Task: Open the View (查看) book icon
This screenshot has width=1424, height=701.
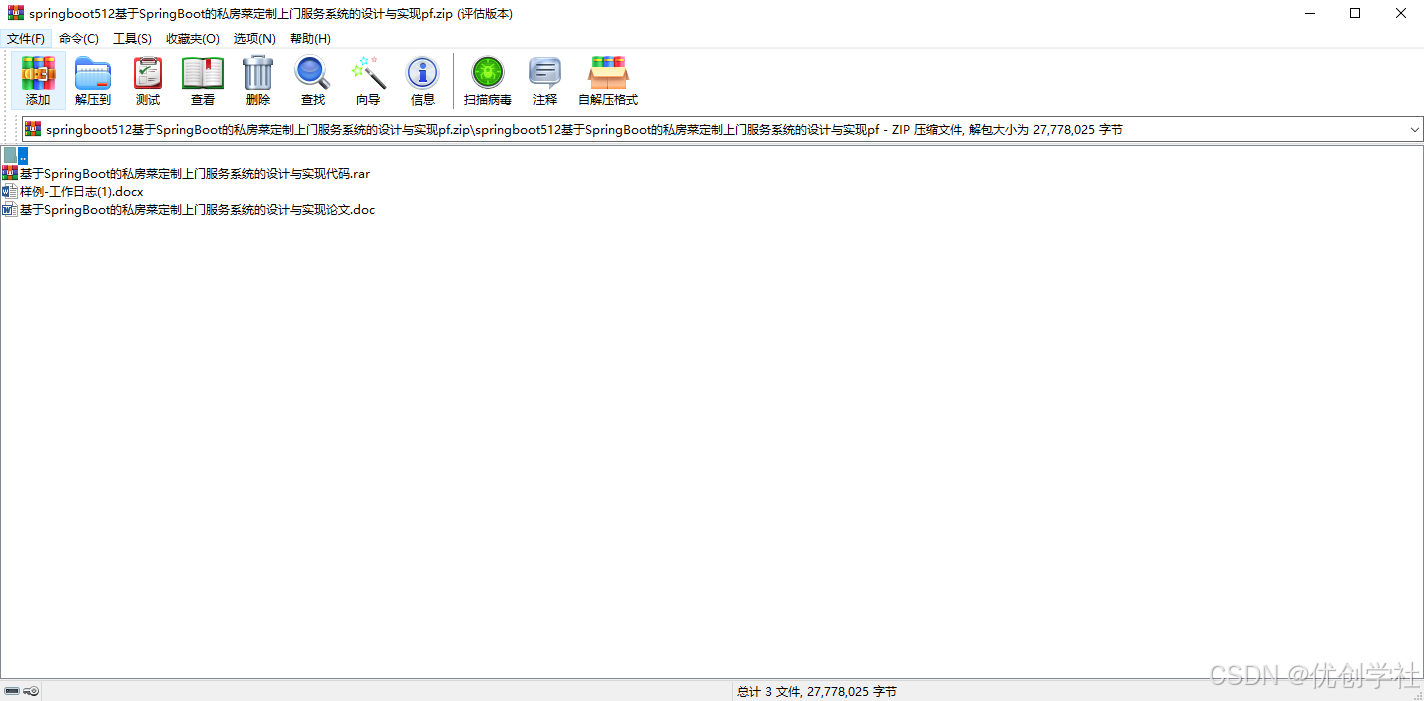Action: [203, 73]
